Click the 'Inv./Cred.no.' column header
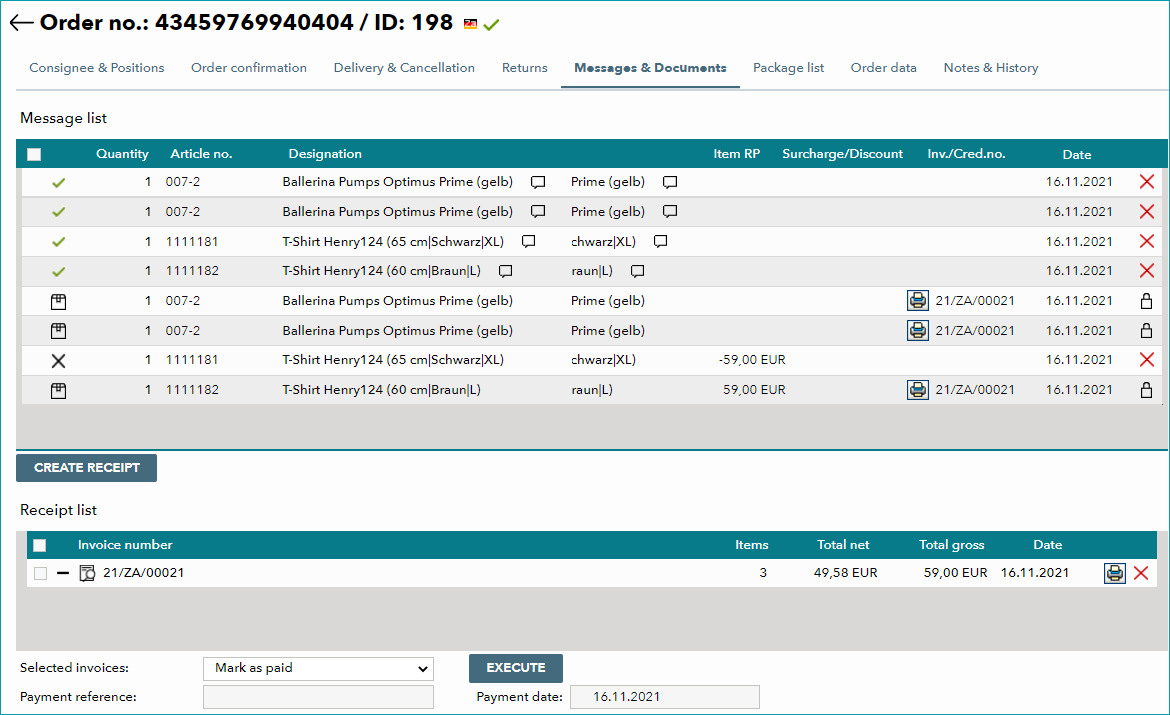The height and width of the screenshot is (715, 1170). 966,154
